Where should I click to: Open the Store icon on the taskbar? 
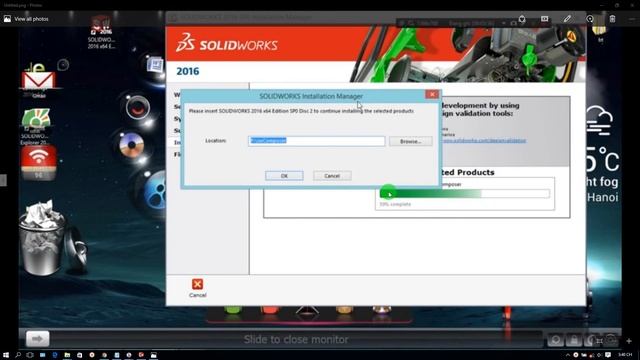(80, 355)
